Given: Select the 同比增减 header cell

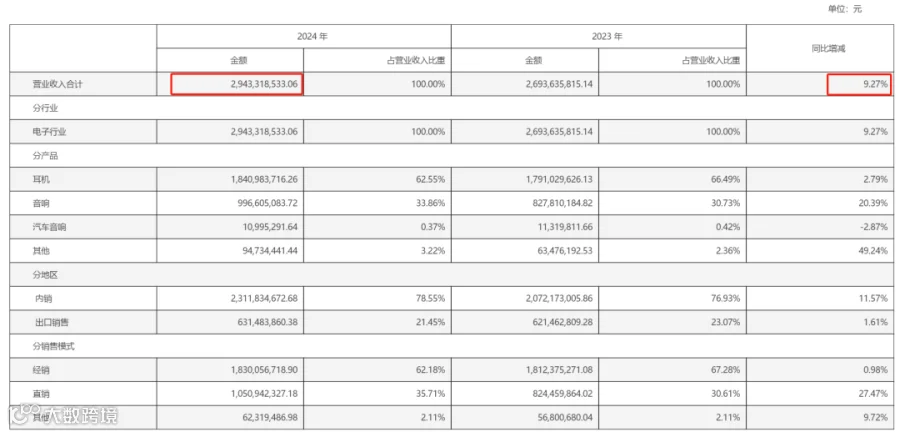Looking at the screenshot, I should (x=820, y=49).
